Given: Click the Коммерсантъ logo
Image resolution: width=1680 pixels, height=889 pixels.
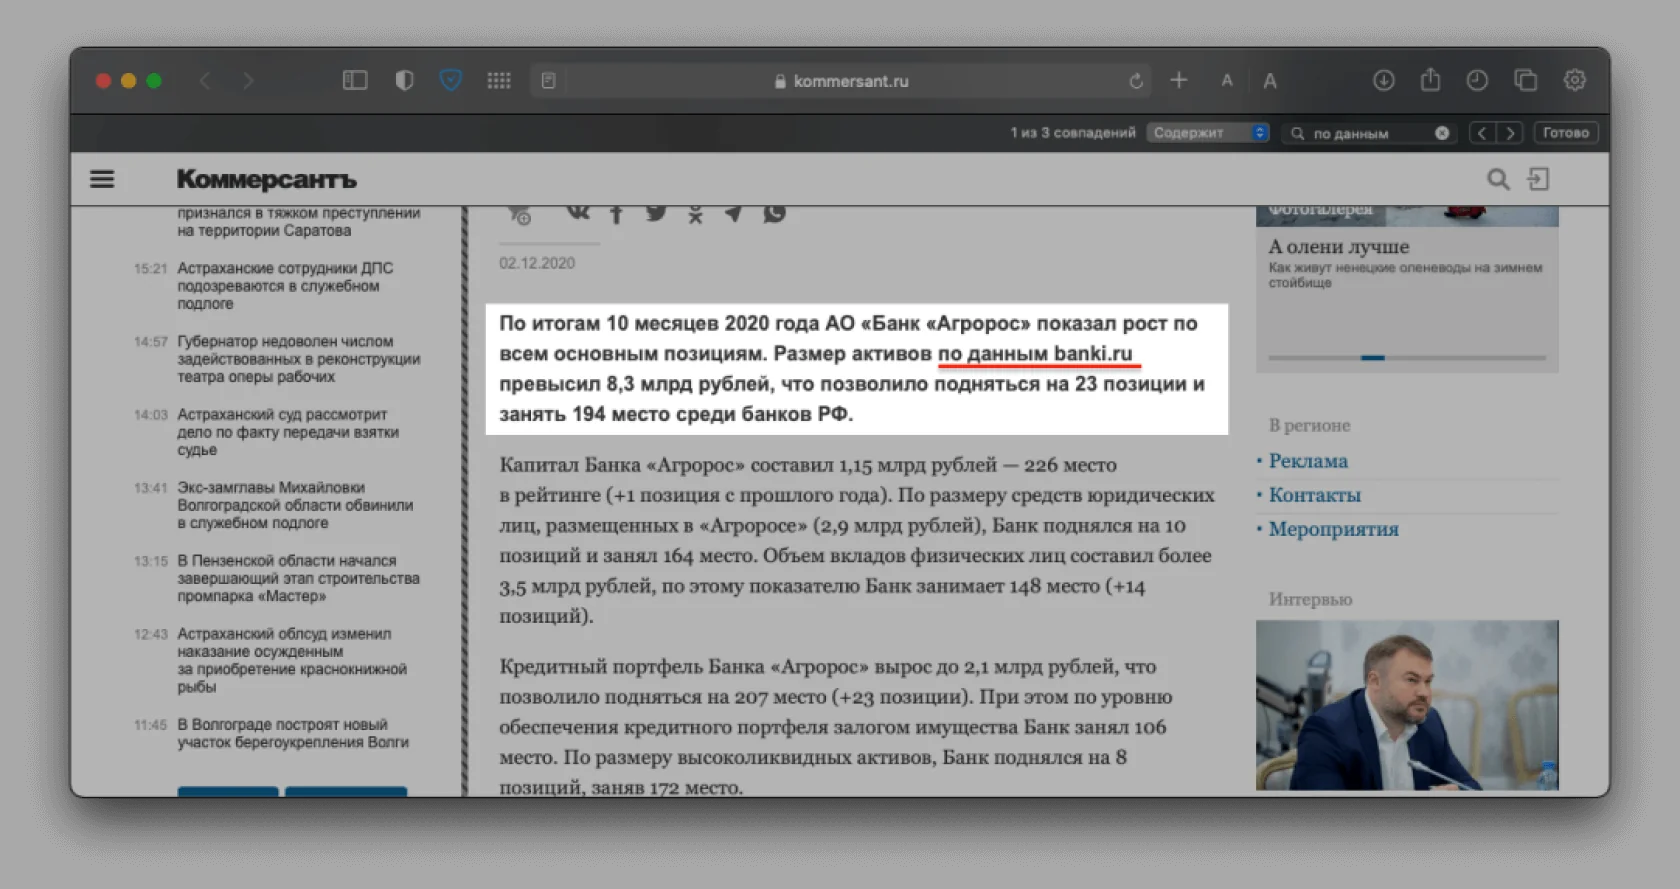Looking at the screenshot, I should point(267,180).
